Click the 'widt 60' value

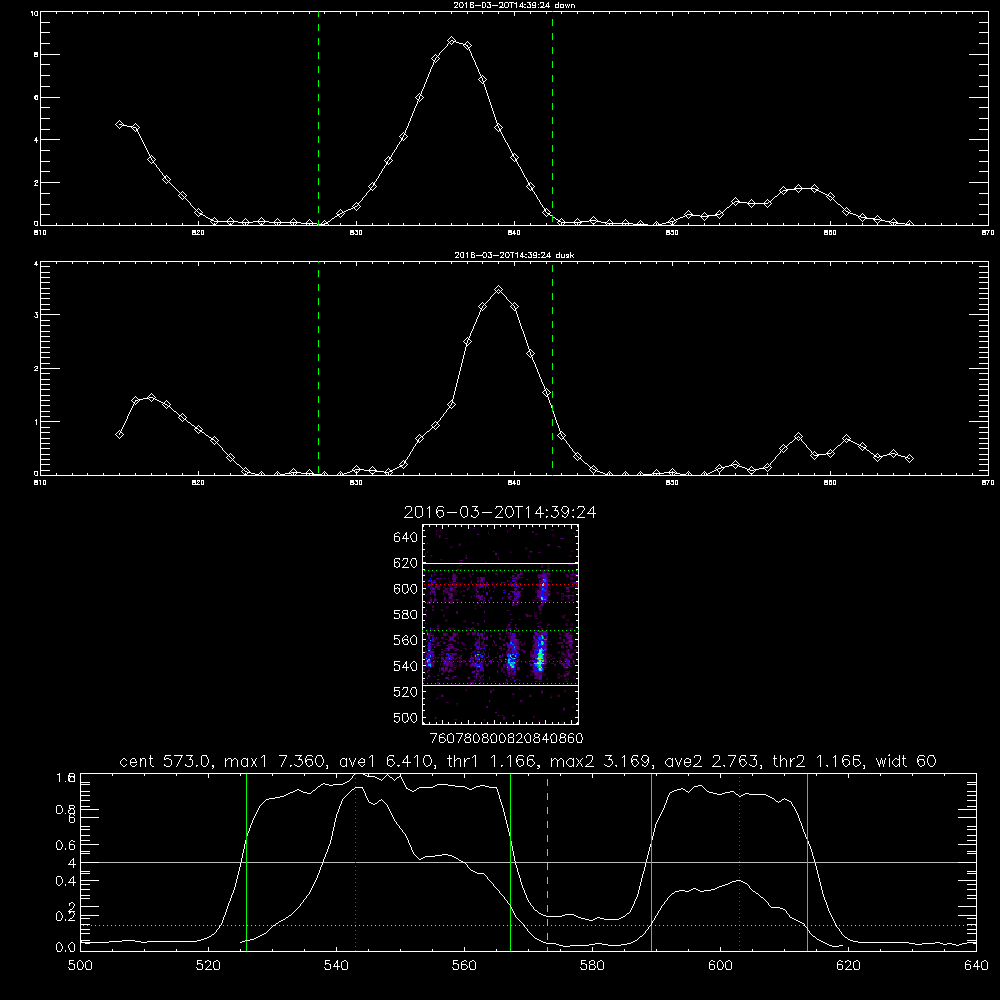(x=906, y=761)
